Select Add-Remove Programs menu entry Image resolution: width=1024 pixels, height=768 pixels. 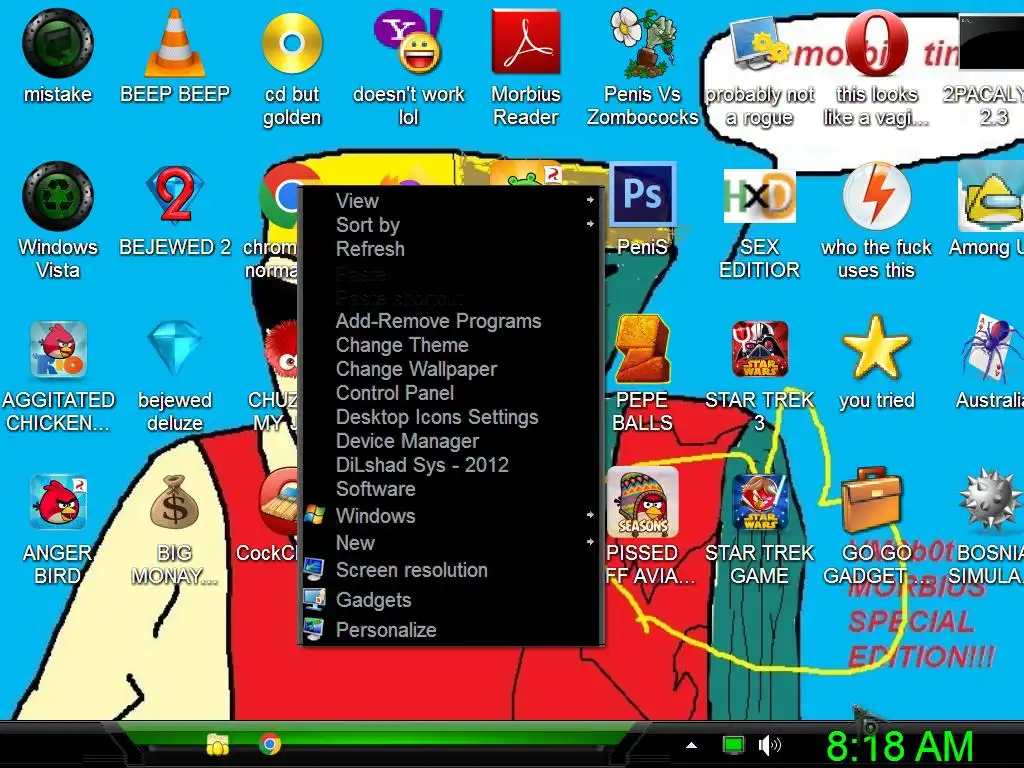[451, 321]
